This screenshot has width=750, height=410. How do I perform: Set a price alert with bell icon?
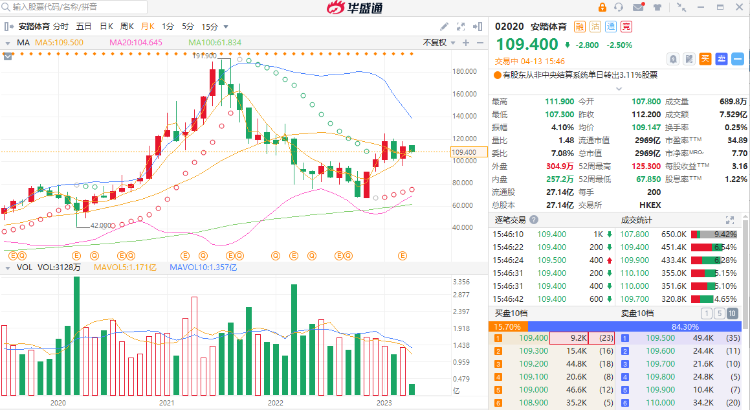coord(673,59)
